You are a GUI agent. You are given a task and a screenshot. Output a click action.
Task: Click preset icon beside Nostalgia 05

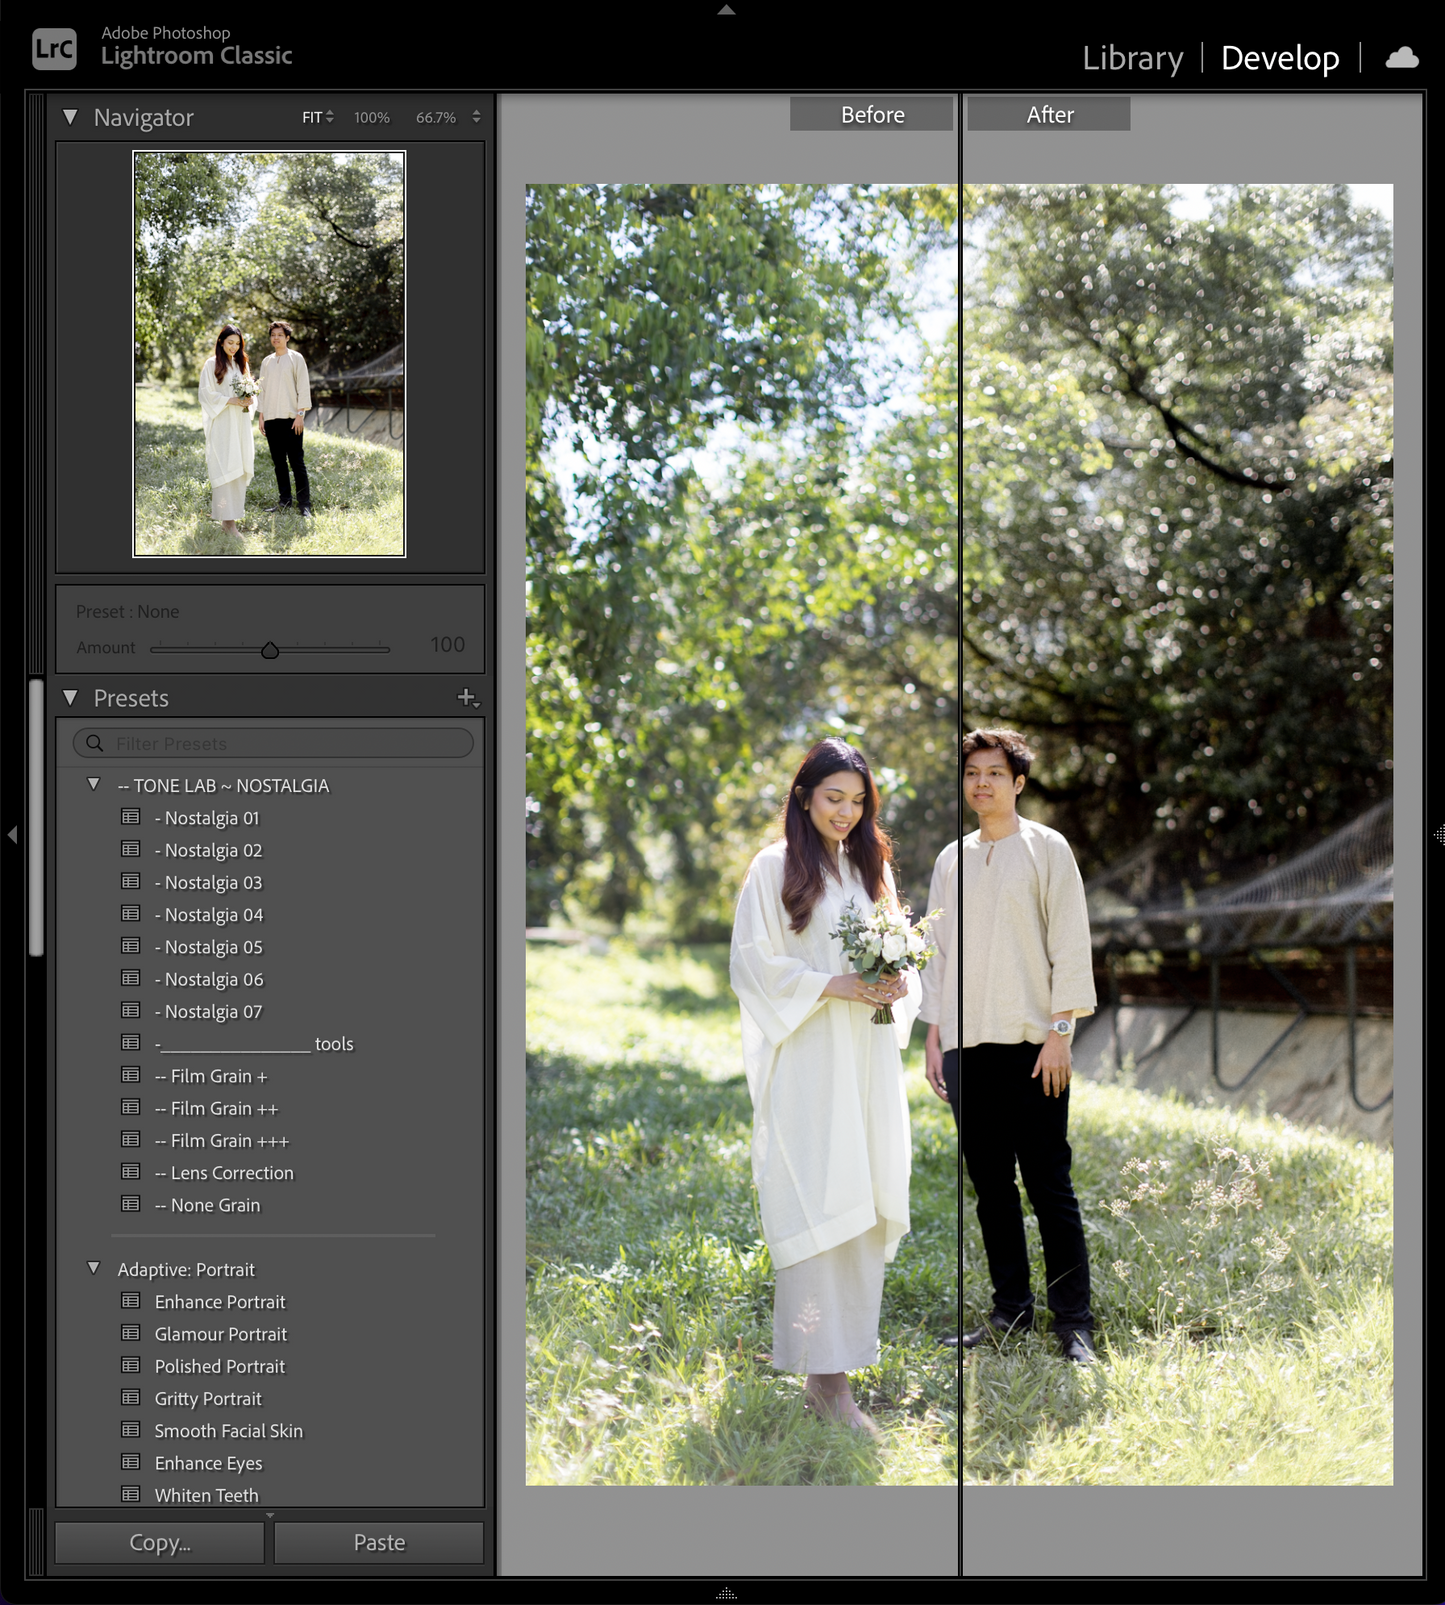tap(131, 946)
